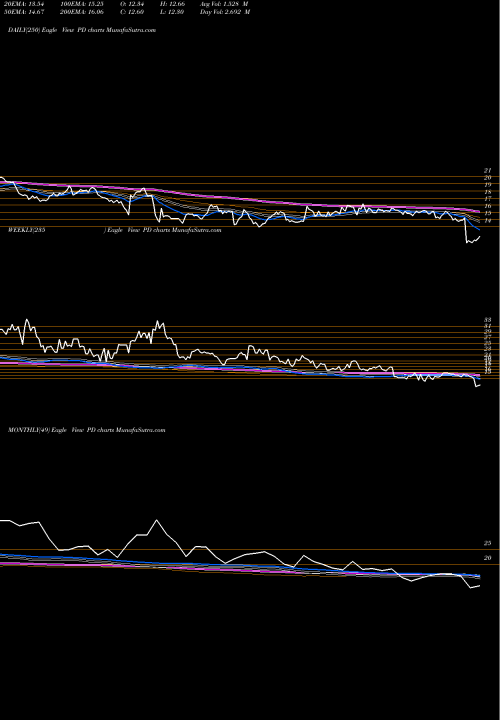The image size is (500, 720).
Task: Click the 14 price label on daily axis
Action: (488, 221)
